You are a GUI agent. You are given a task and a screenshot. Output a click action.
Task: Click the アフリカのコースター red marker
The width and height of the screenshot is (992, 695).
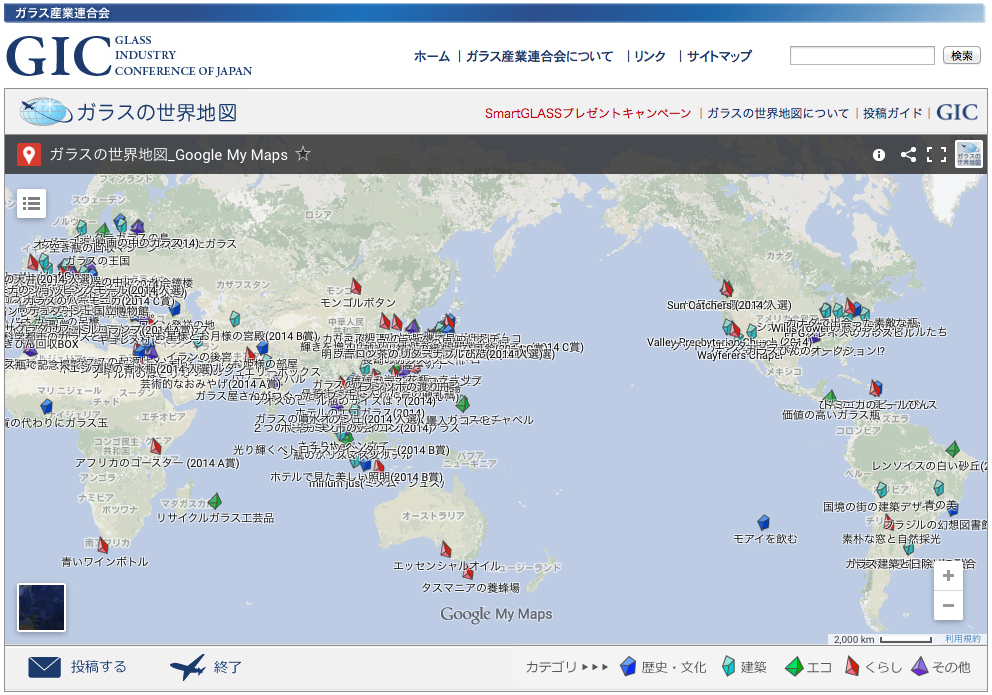(156, 446)
